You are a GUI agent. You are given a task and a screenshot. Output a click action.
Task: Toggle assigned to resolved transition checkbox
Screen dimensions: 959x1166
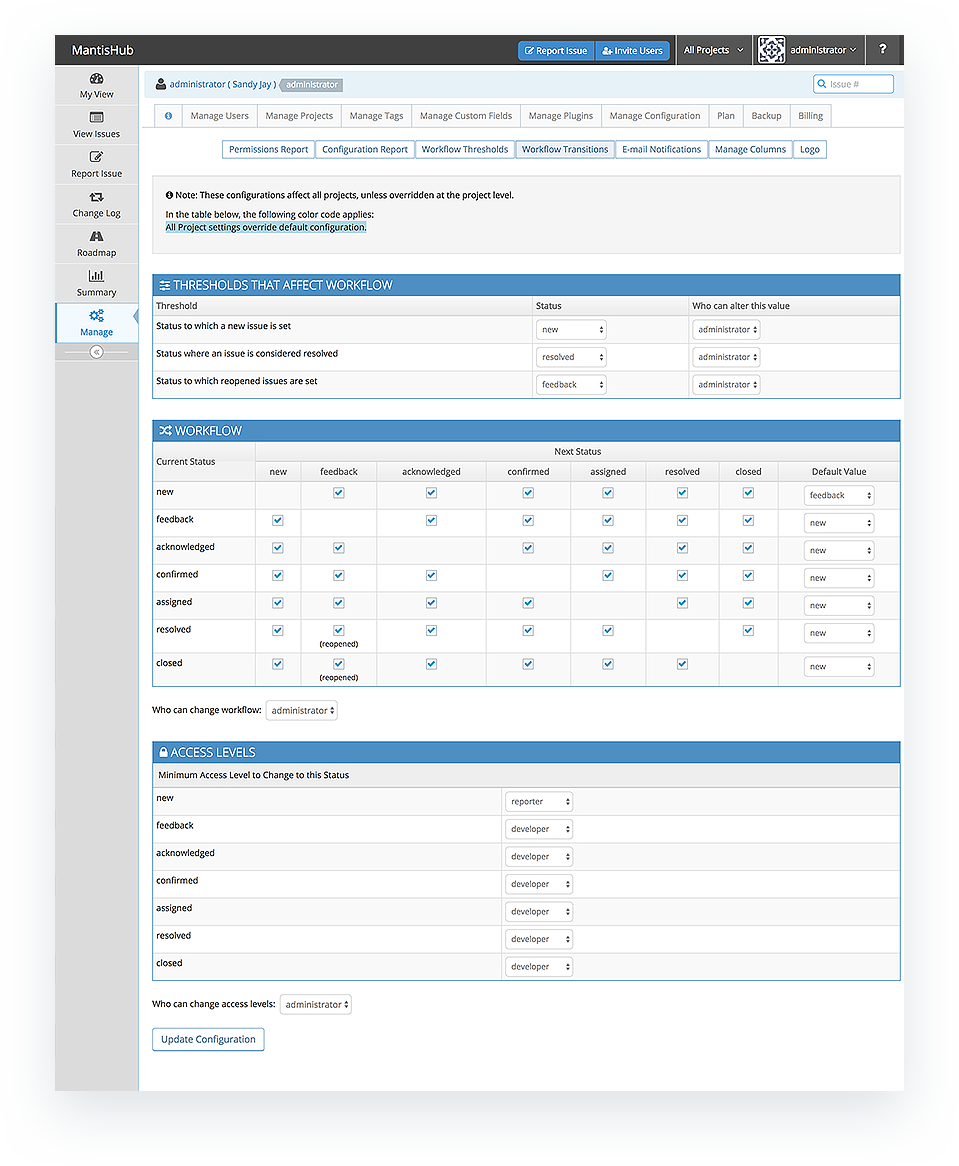[682, 603]
